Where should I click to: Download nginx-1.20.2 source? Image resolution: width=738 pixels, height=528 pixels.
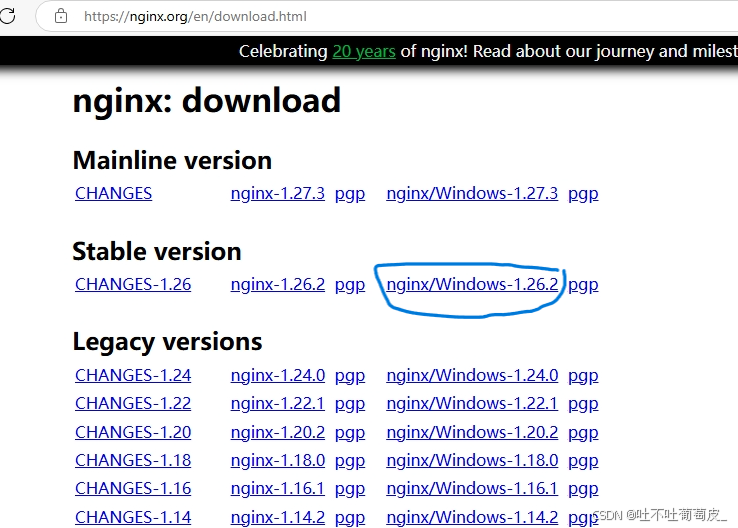(278, 432)
